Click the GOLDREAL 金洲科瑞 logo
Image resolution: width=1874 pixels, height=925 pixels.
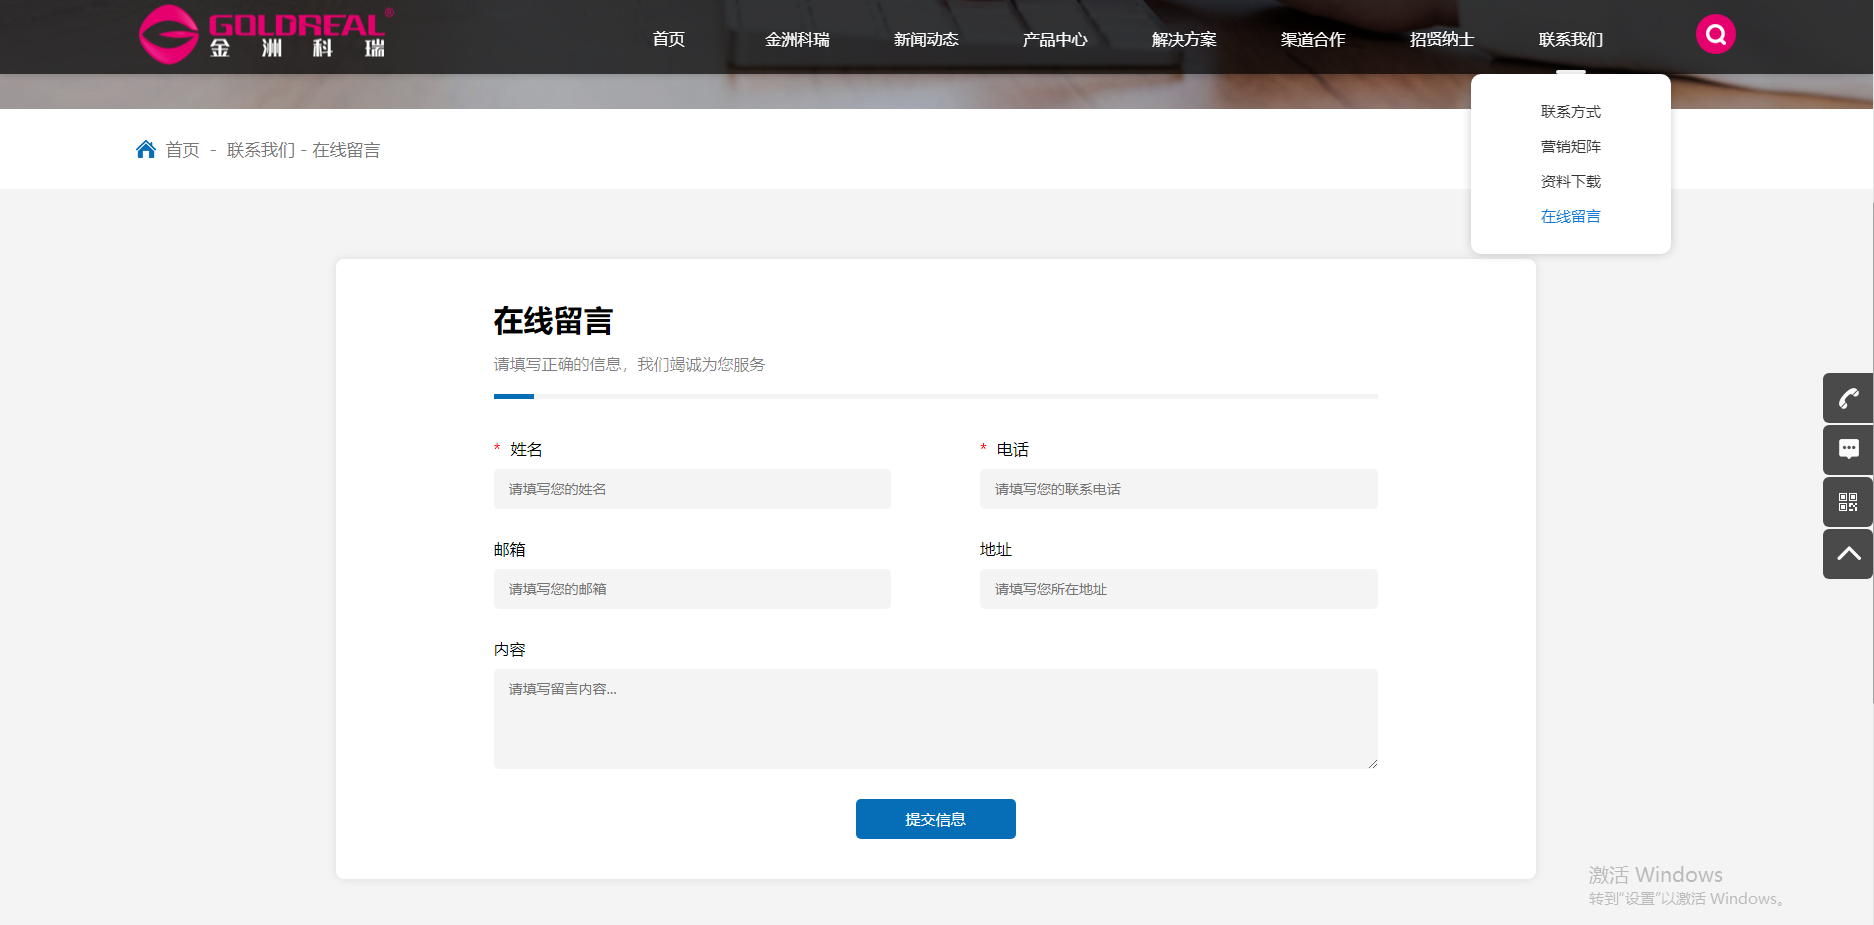(265, 34)
